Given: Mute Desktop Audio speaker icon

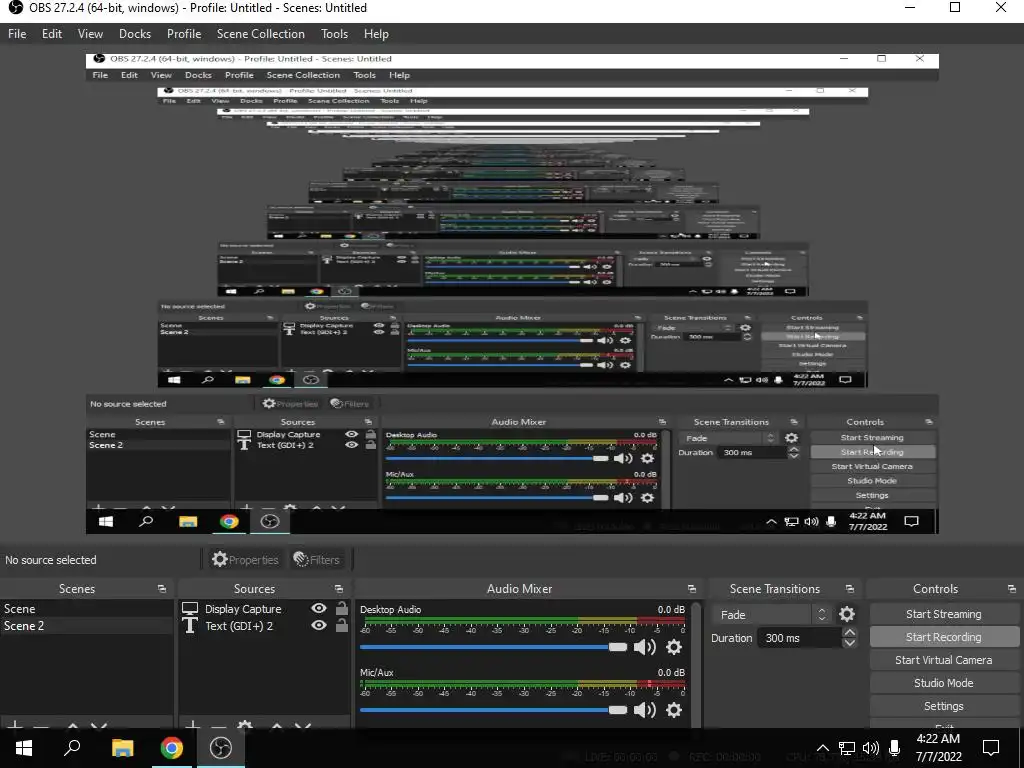Looking at the screenshot, I should (x=645, y=647).
